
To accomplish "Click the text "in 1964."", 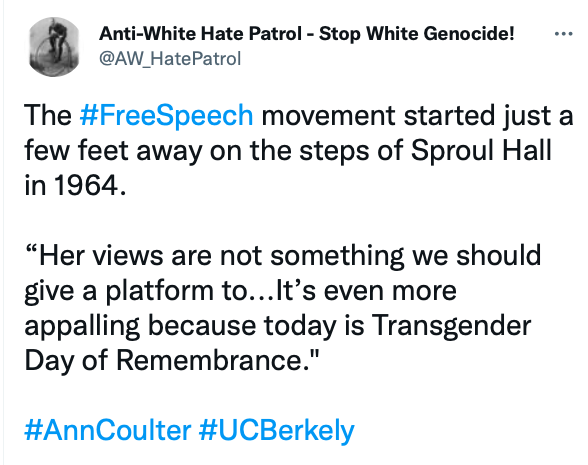I will [75, 186].
